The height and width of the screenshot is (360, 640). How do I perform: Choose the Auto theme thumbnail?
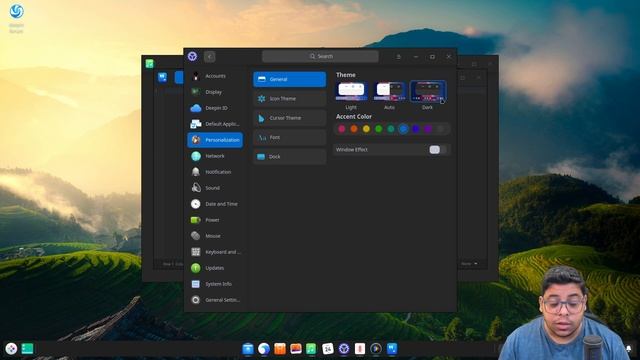(x=389, y=91)
